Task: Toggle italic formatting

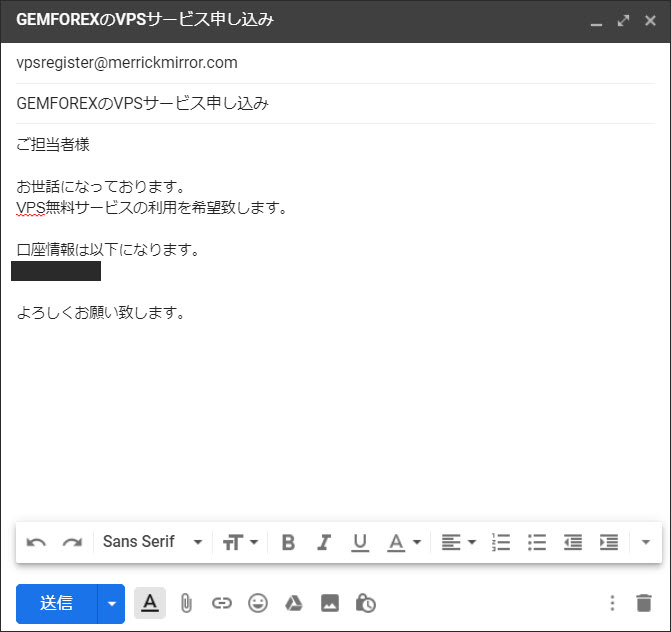Action: pos(324,543)
